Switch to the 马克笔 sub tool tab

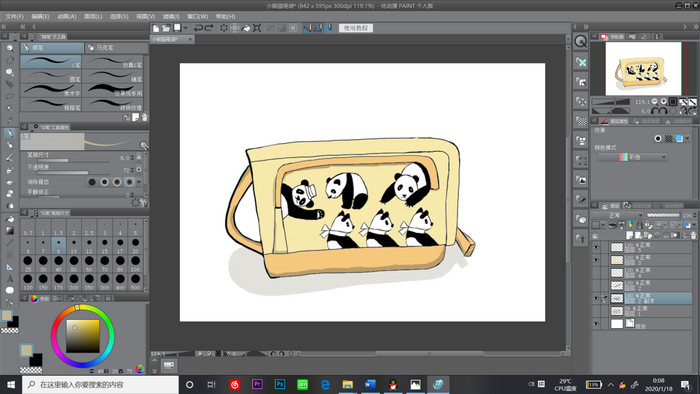(x=117, y=47)
